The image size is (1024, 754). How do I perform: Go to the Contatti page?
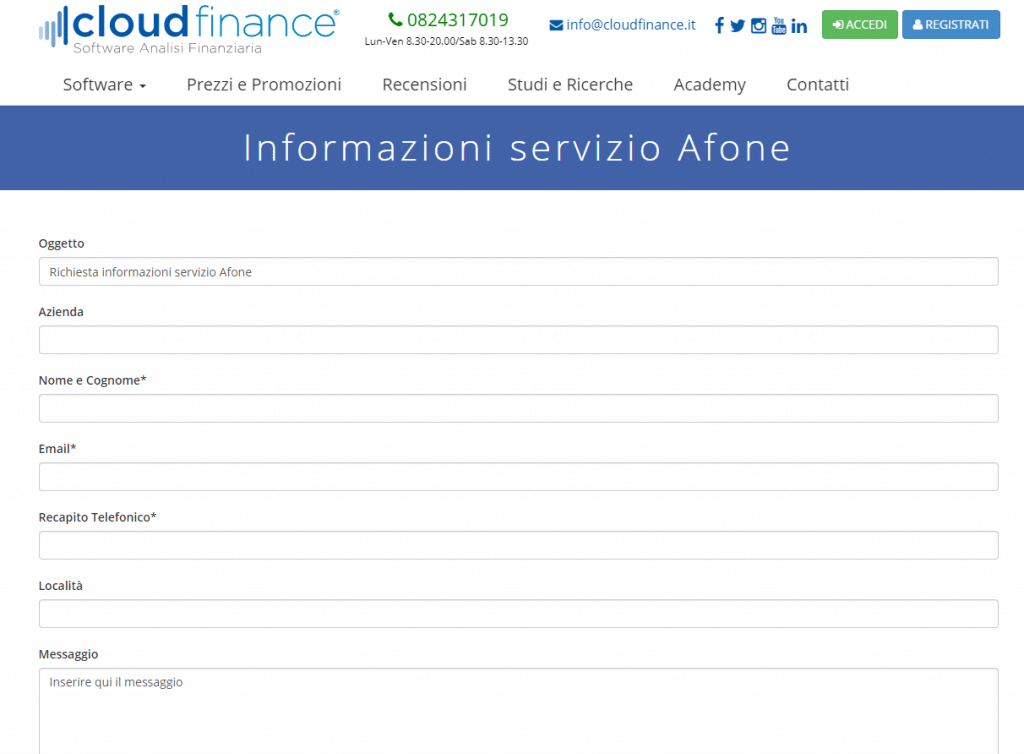[818, 85]
